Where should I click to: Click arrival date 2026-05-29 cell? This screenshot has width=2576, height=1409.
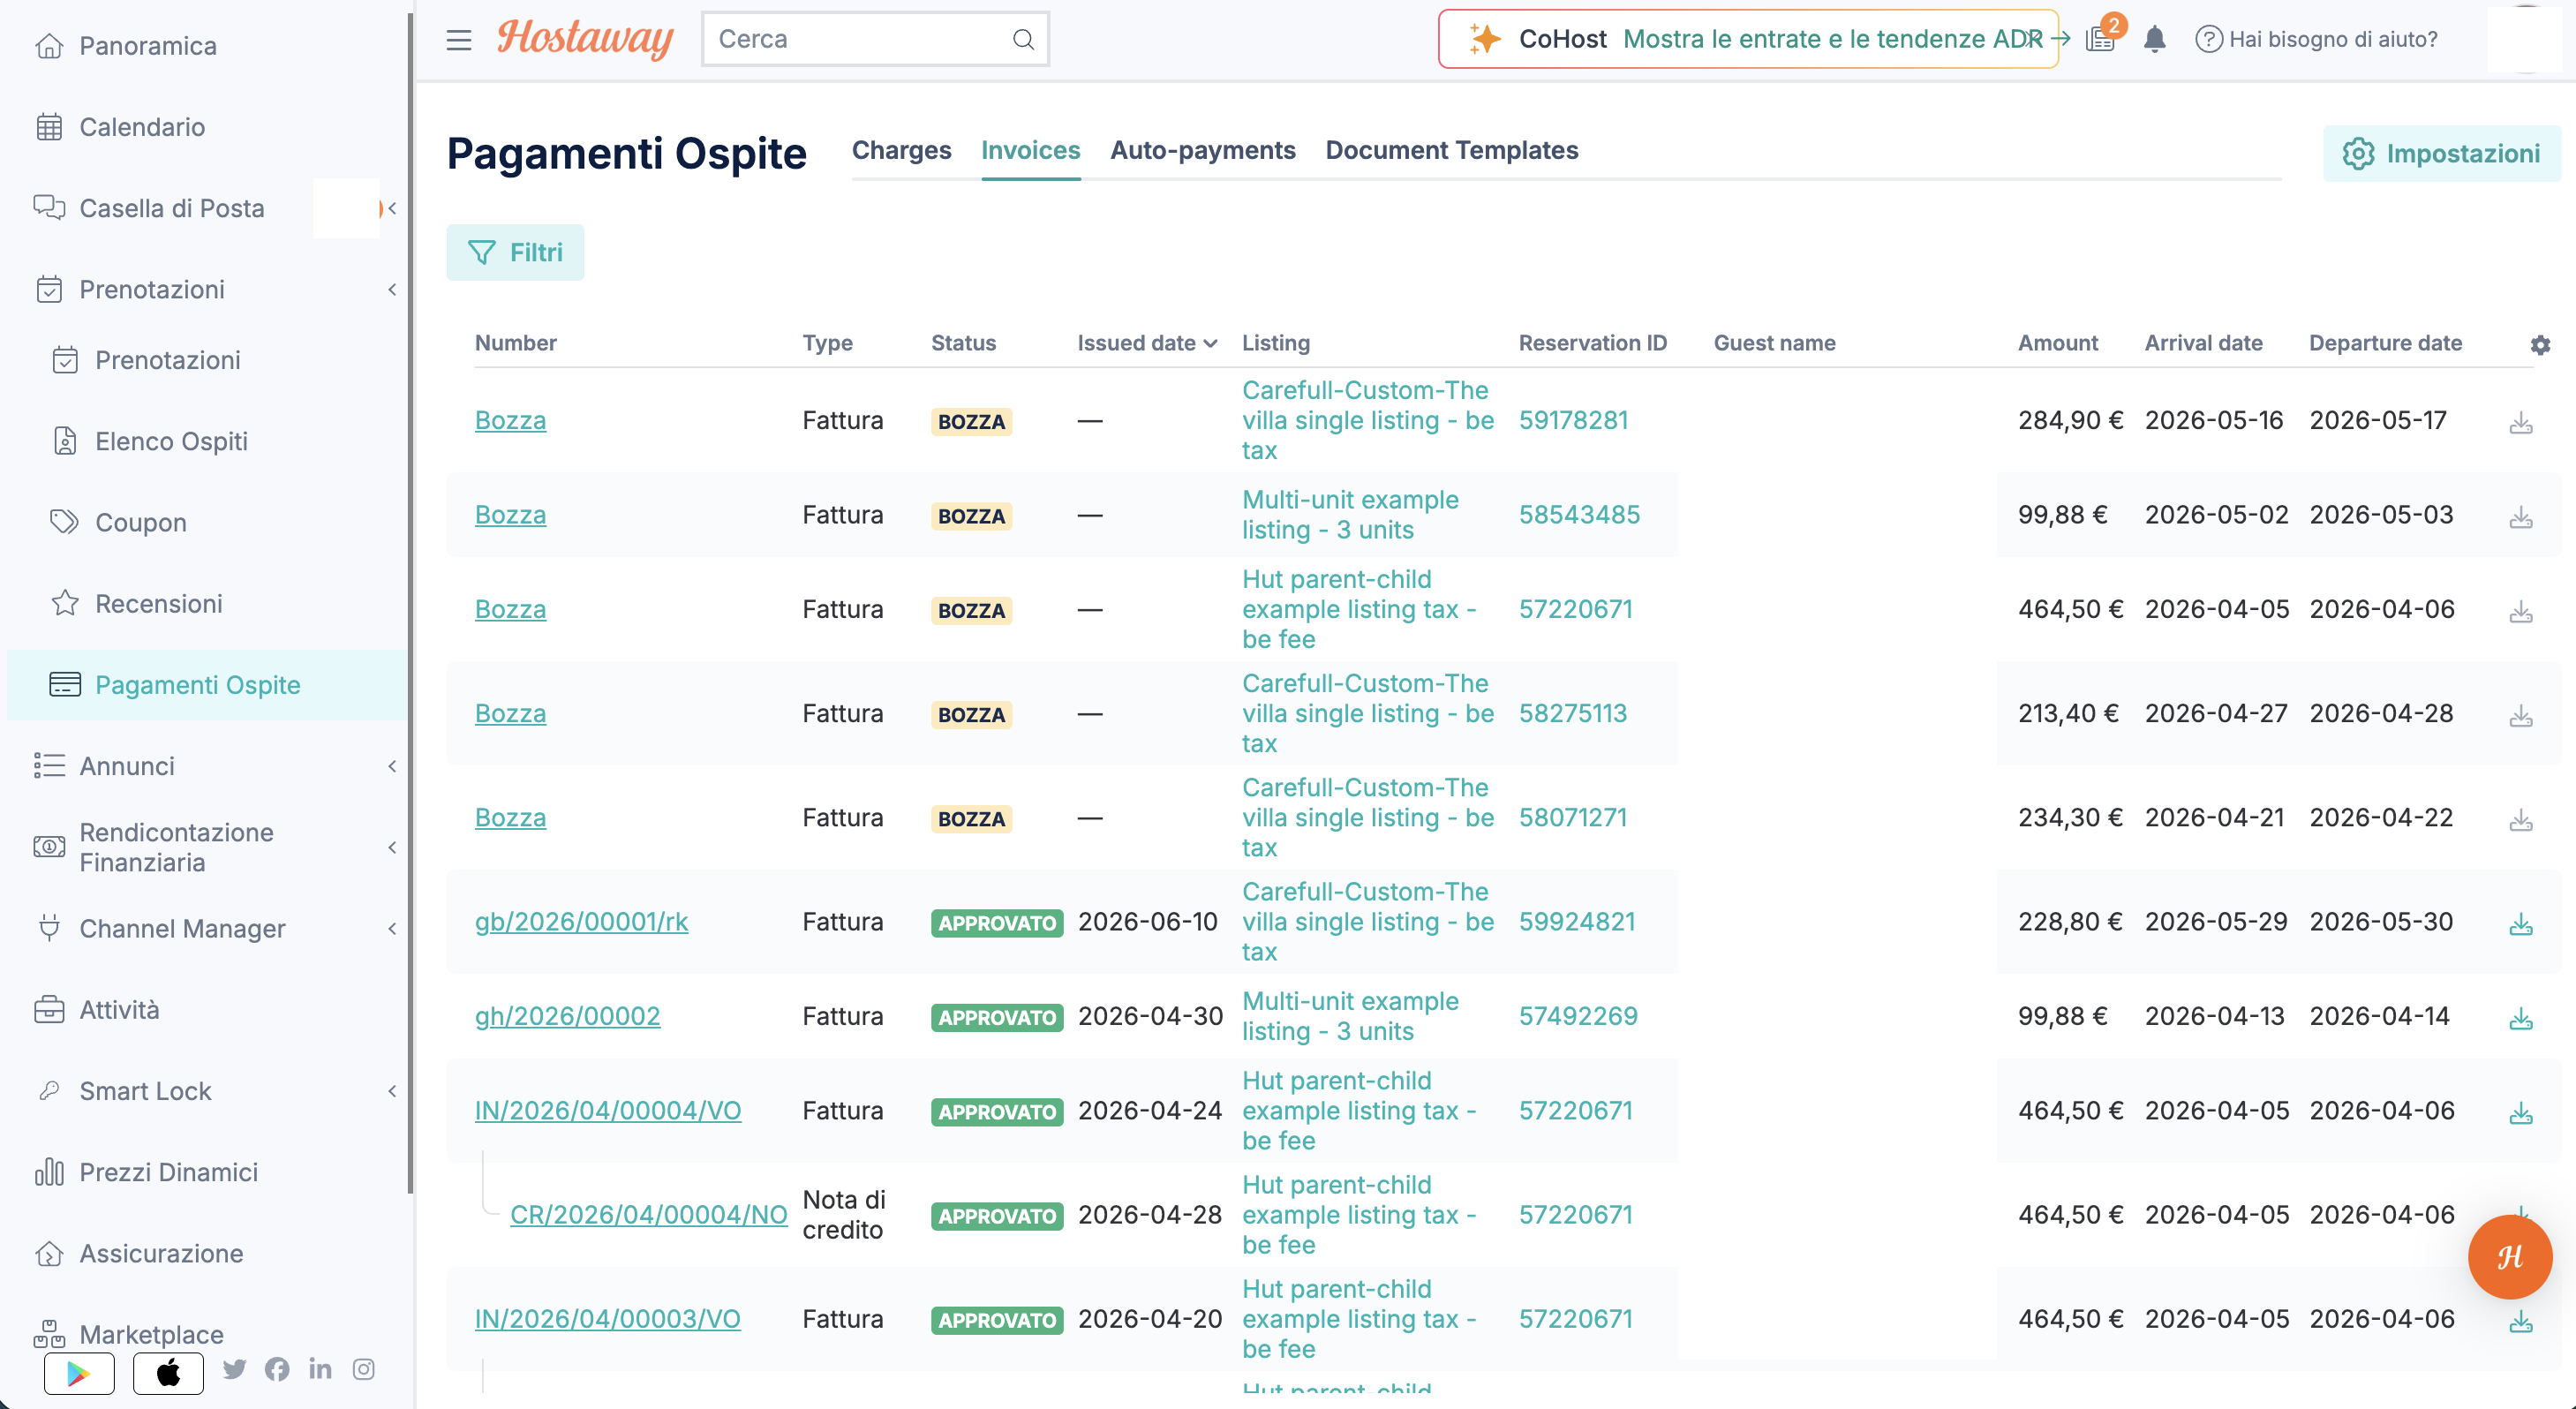click(x=2216, y=922)
